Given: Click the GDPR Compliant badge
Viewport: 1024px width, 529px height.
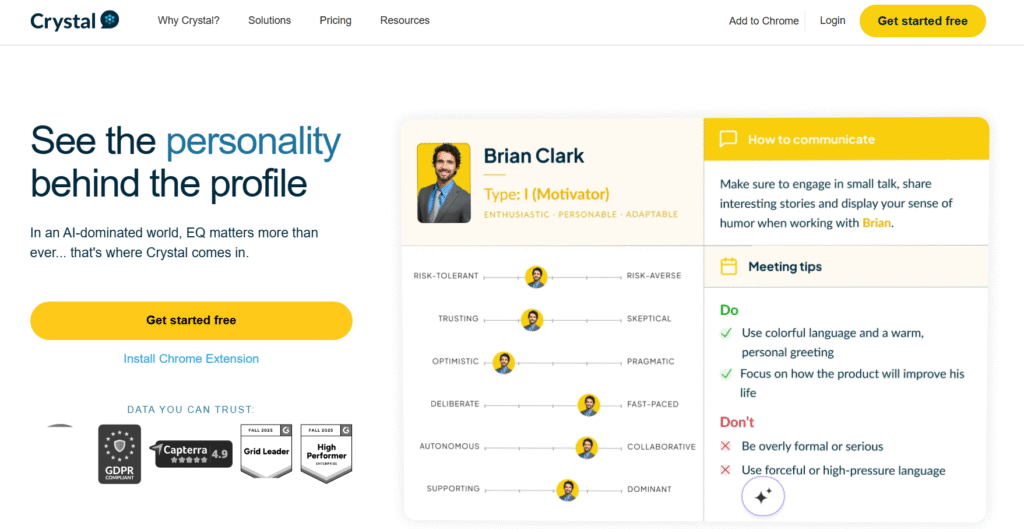Looking at the screenshot, I should [x=120, y=454].
